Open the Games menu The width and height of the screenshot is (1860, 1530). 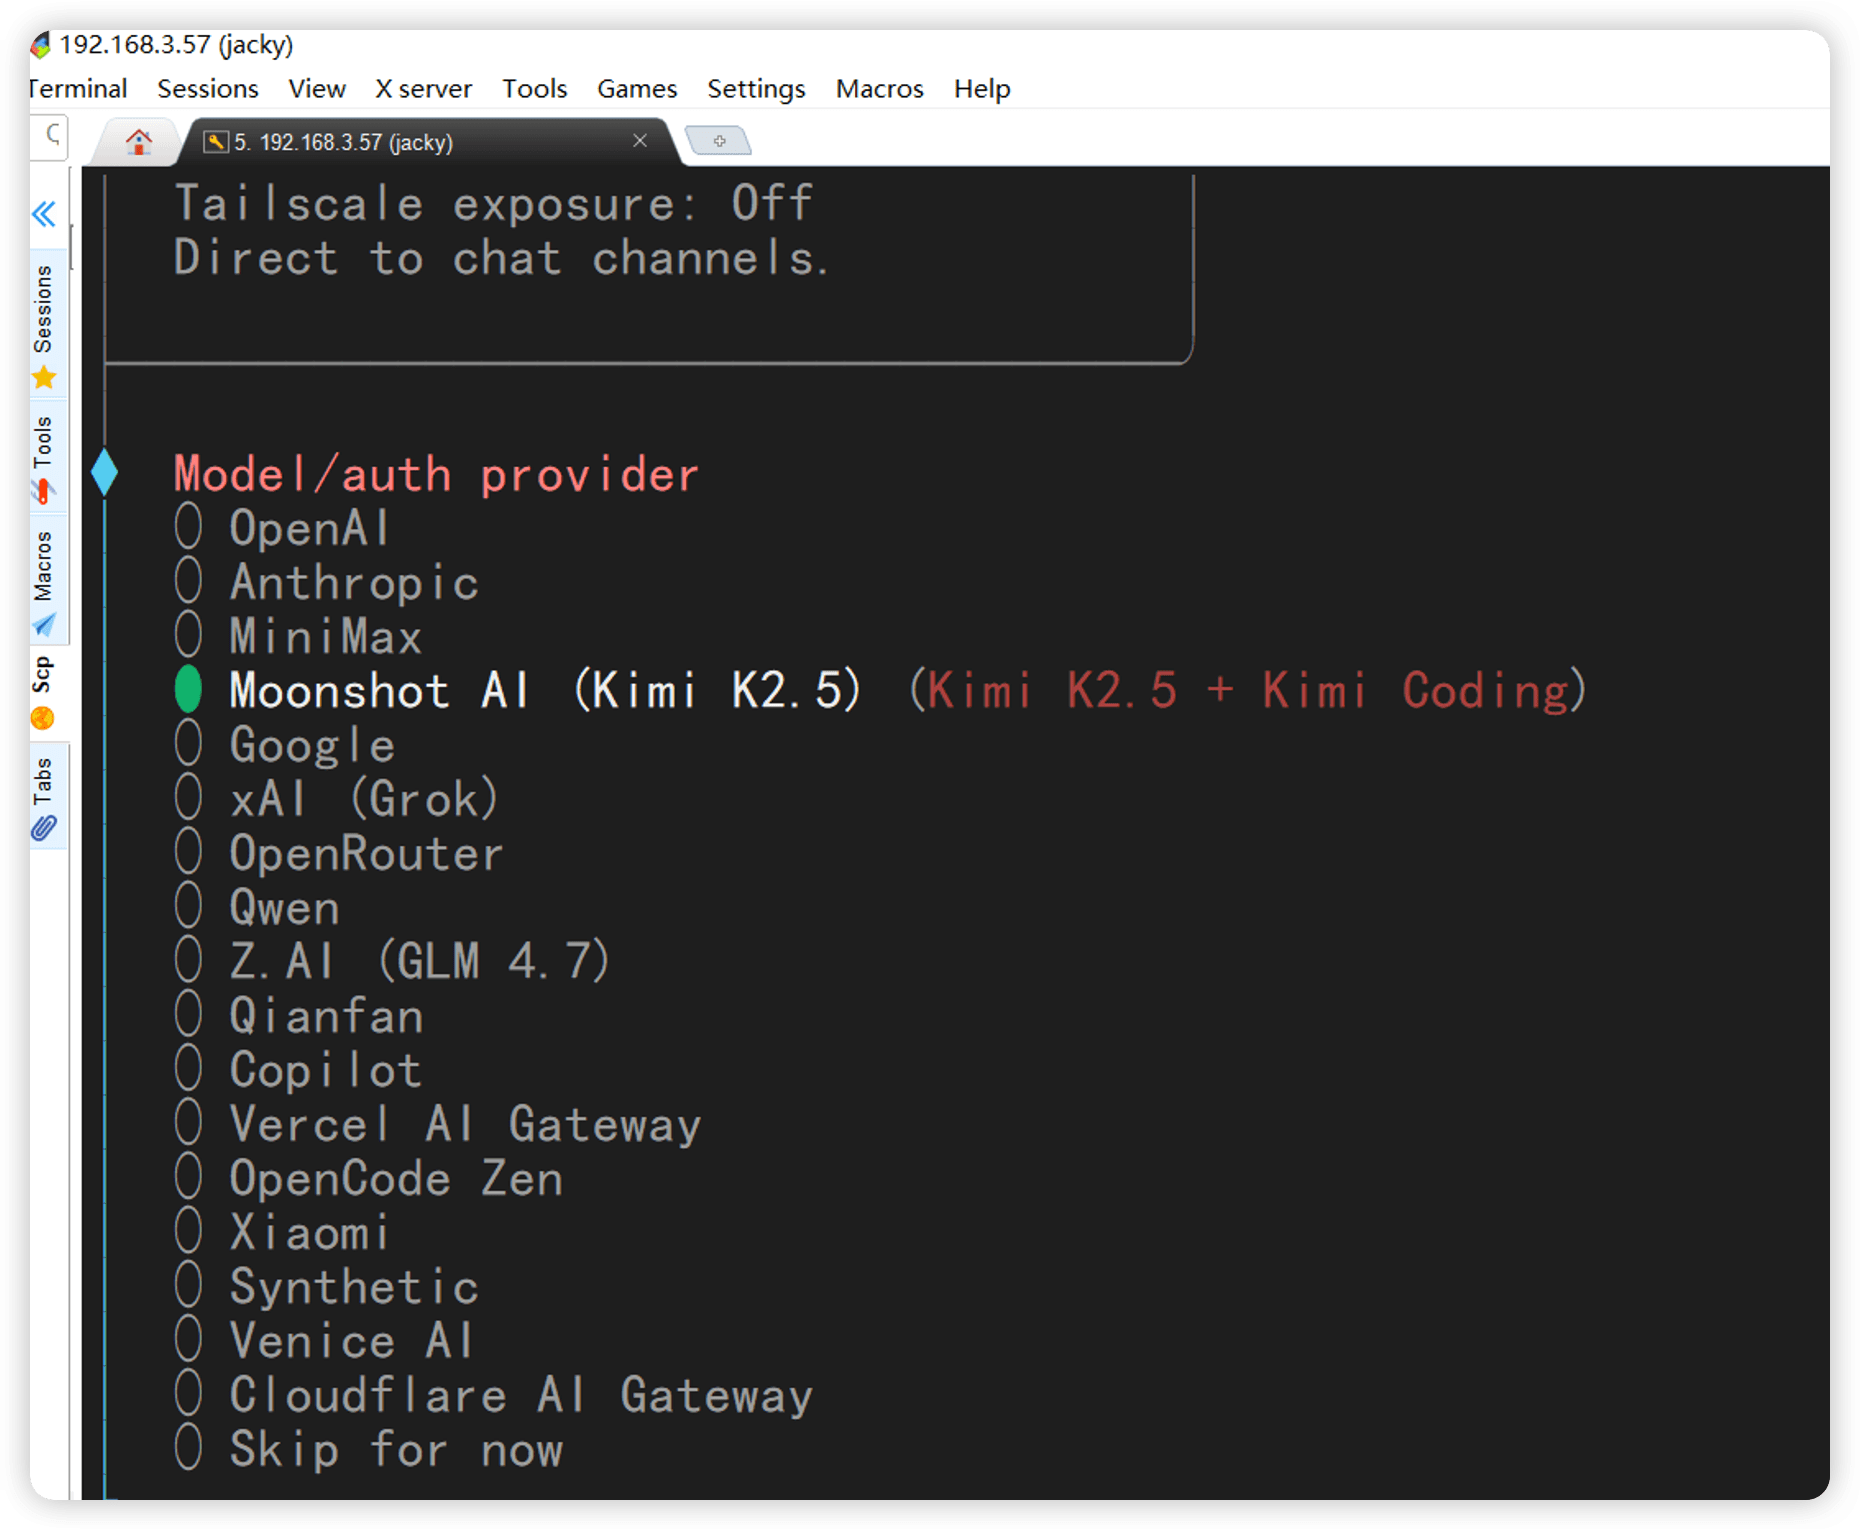[637, 89]
